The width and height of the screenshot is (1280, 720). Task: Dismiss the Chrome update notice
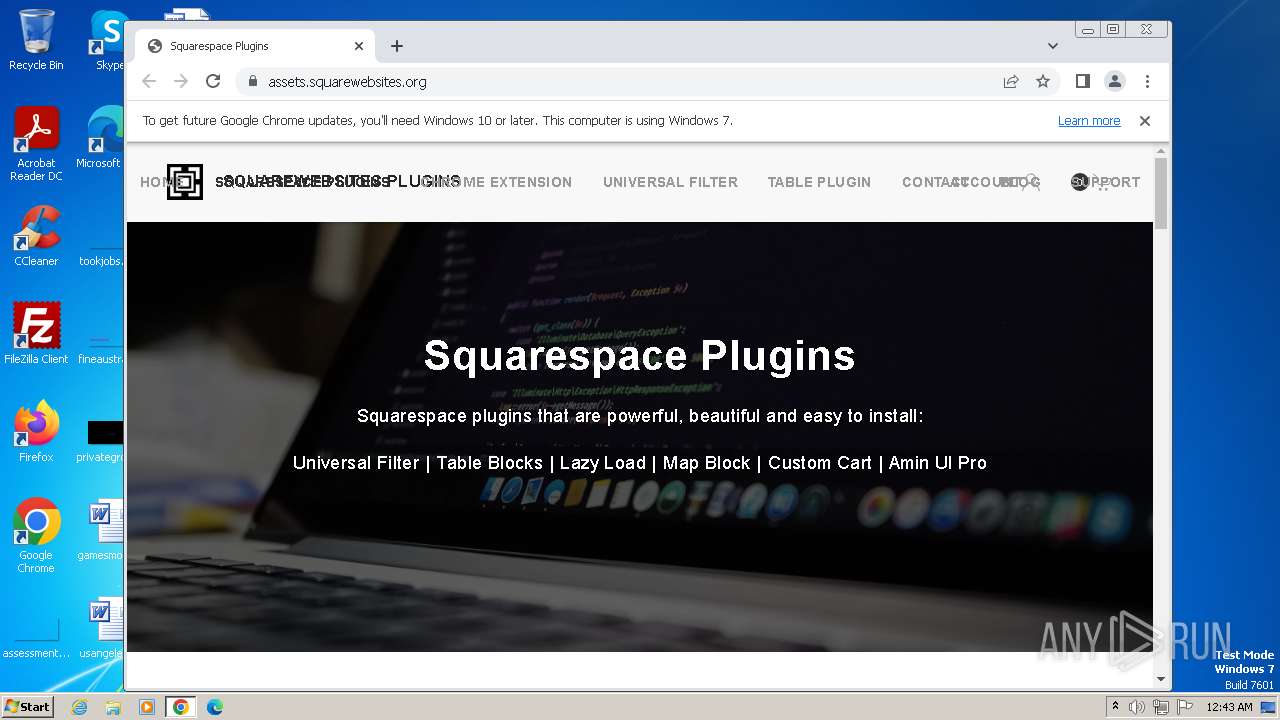coord(1145,121)
